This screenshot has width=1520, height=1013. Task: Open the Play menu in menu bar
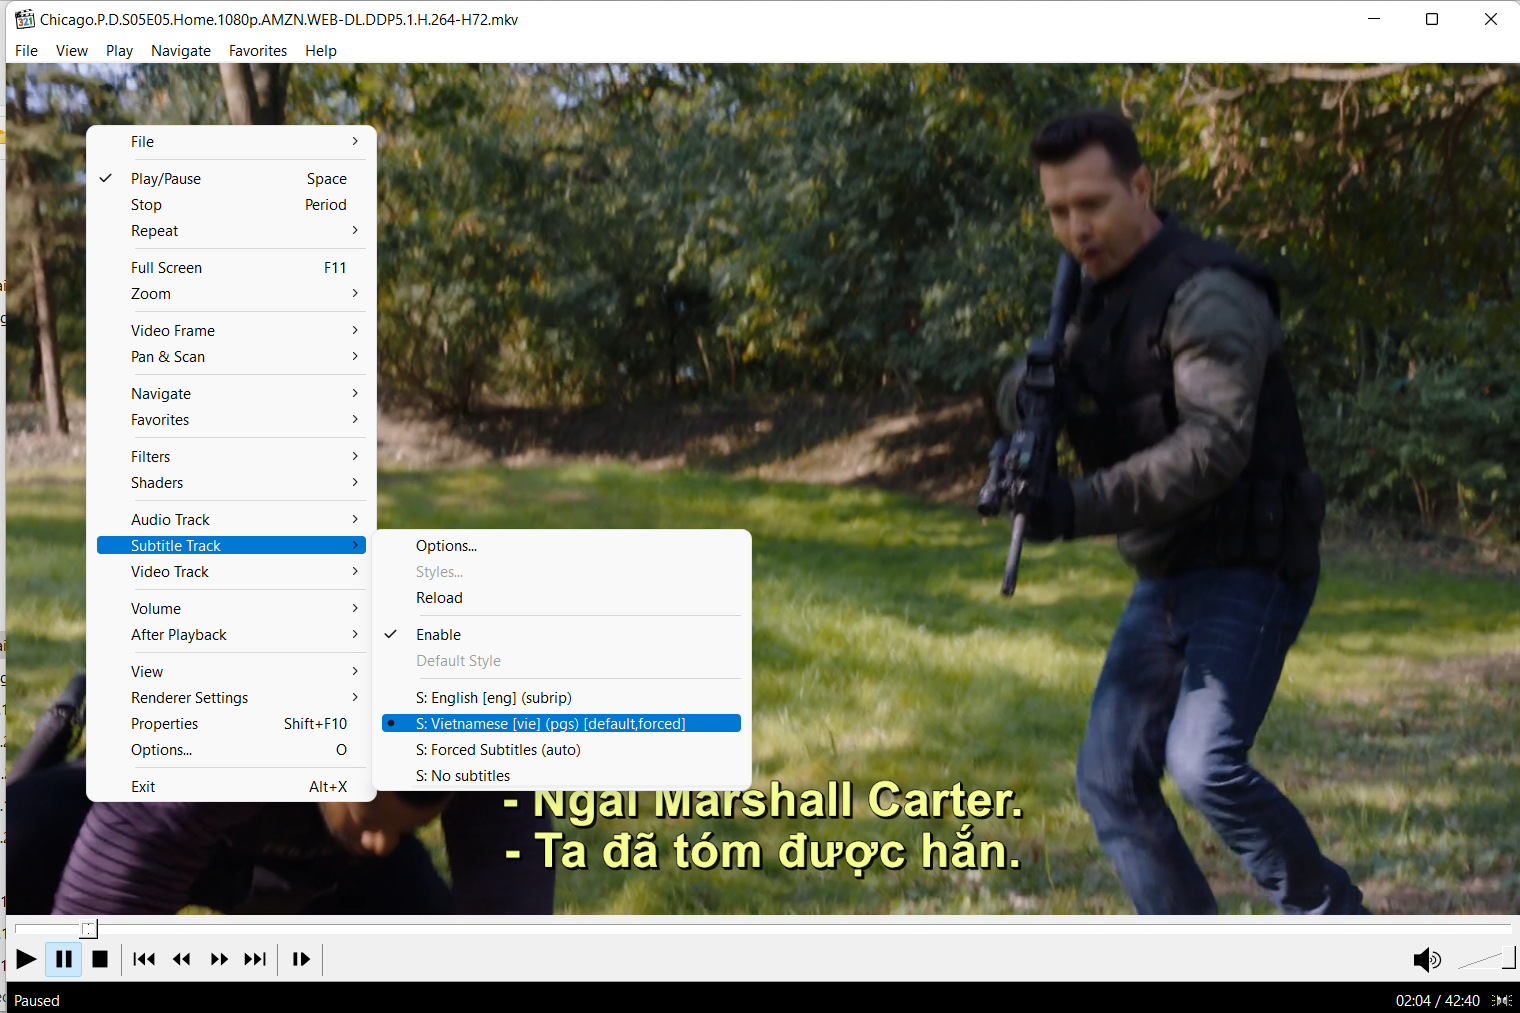tap(119, 51)
